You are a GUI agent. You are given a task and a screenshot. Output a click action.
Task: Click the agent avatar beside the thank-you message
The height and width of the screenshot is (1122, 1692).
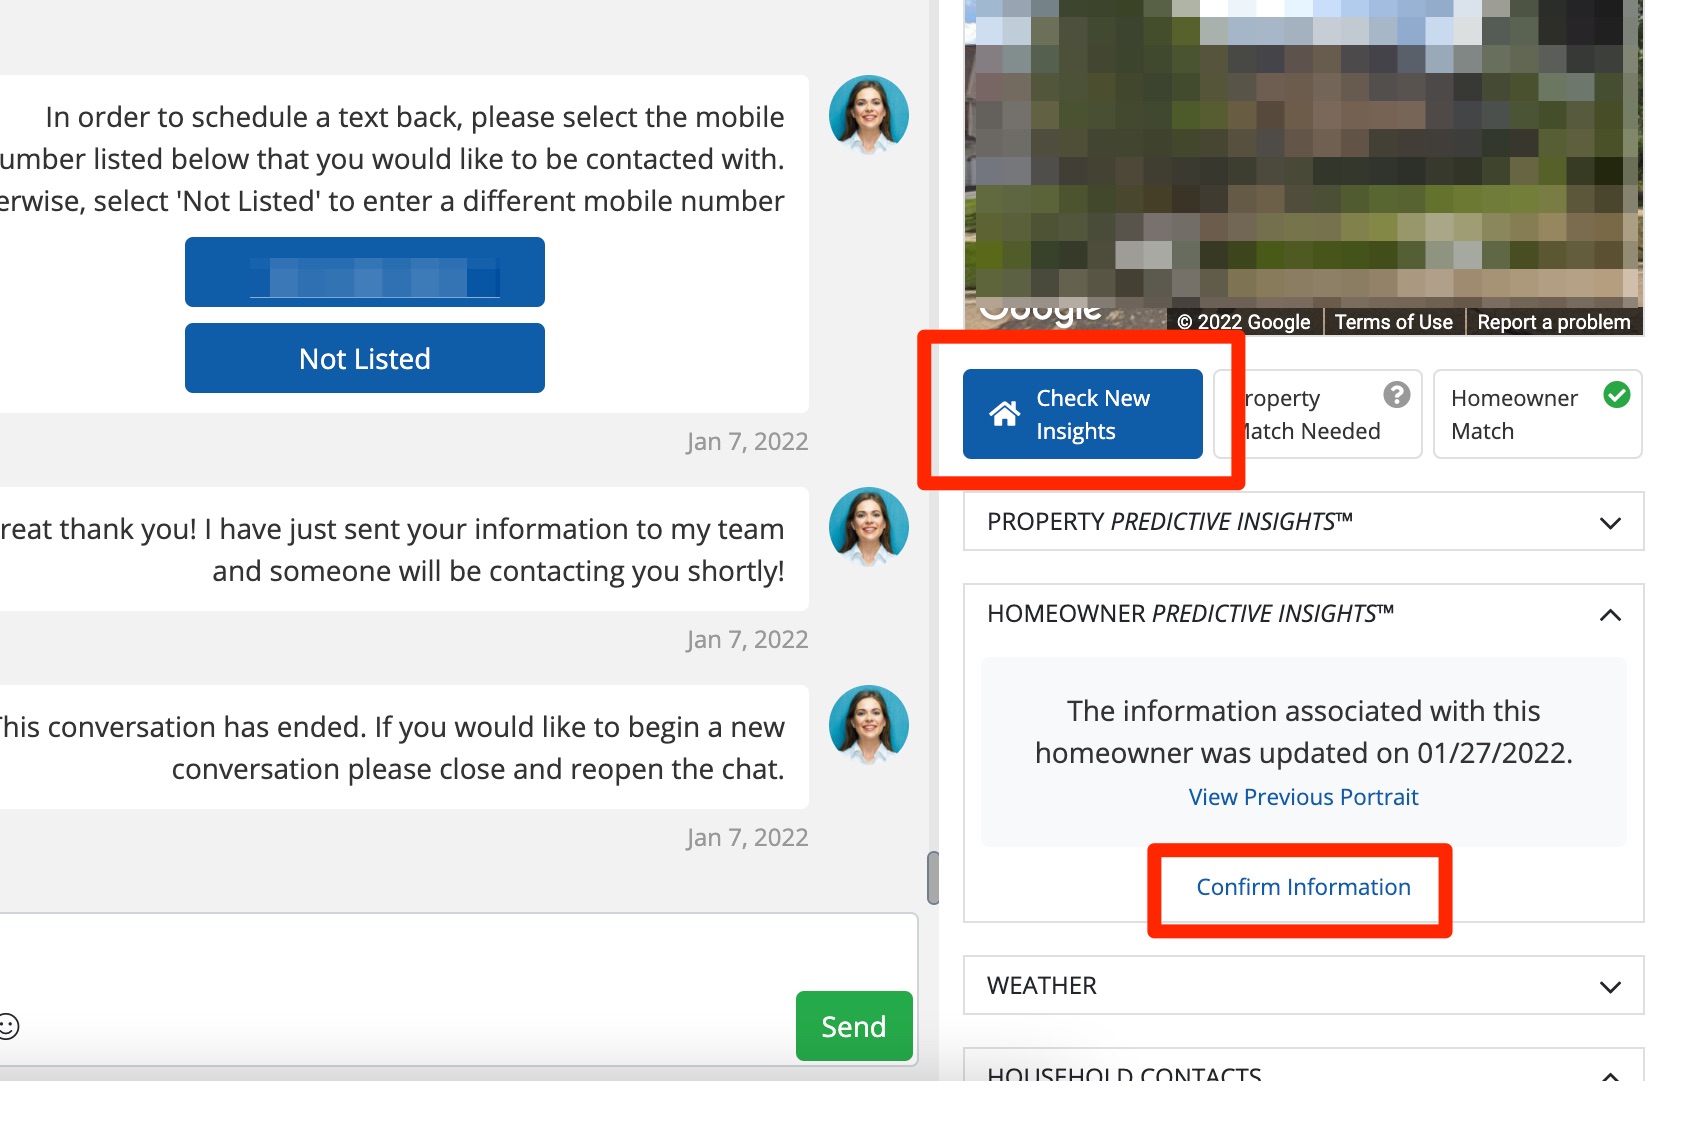point(868,527)
